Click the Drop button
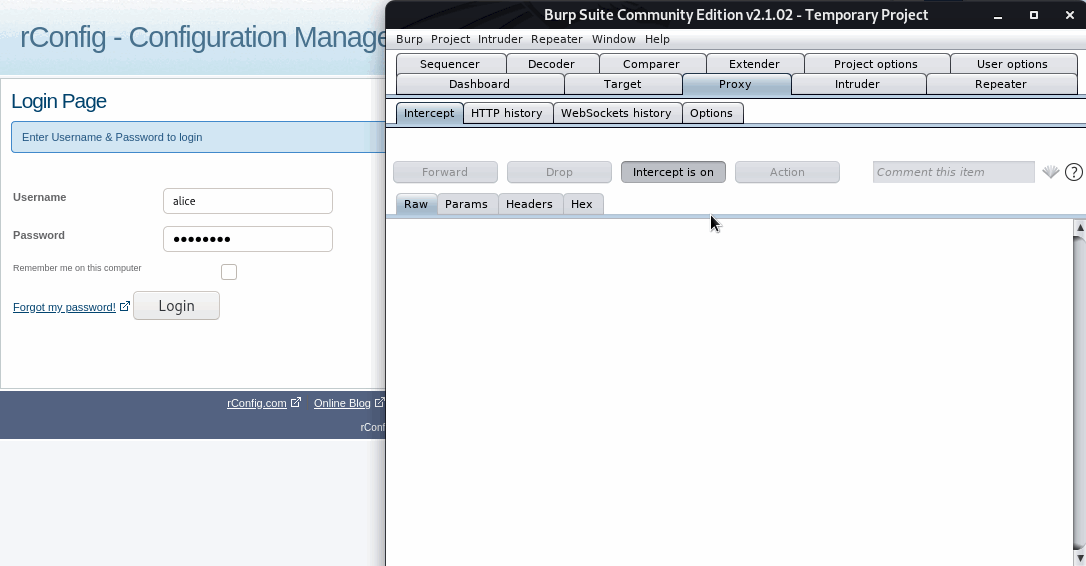Screen dimensions: 1086x566 (559, 172)
